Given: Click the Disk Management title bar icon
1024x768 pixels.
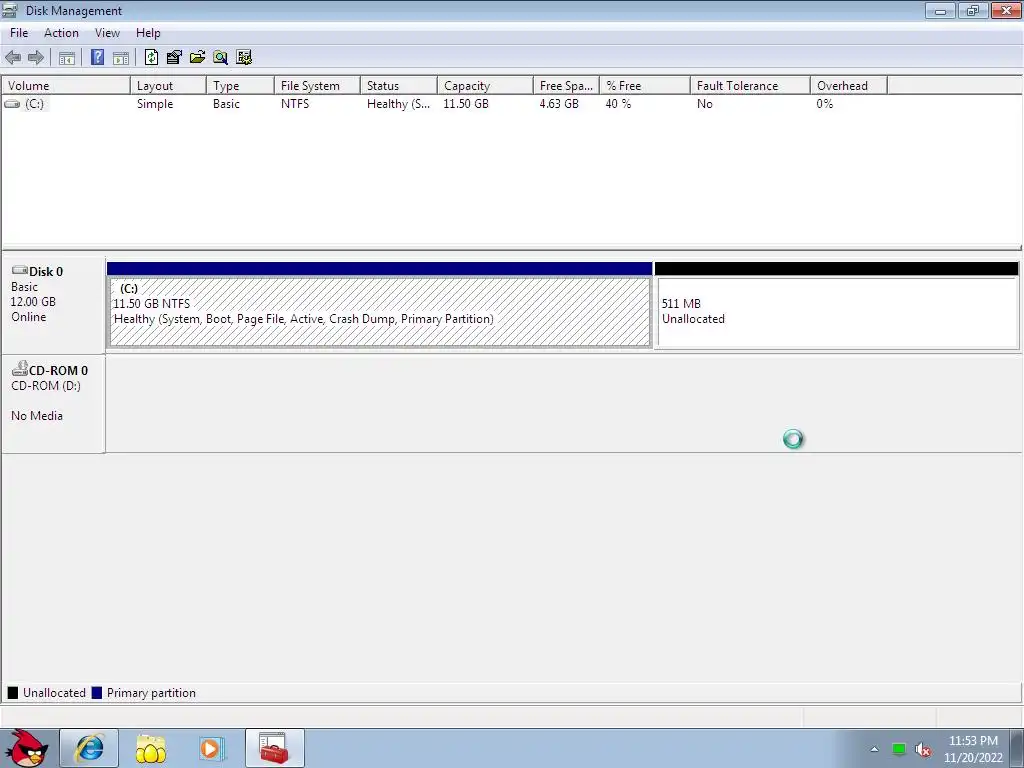Looking at the screenshot, I should point(10,10).
